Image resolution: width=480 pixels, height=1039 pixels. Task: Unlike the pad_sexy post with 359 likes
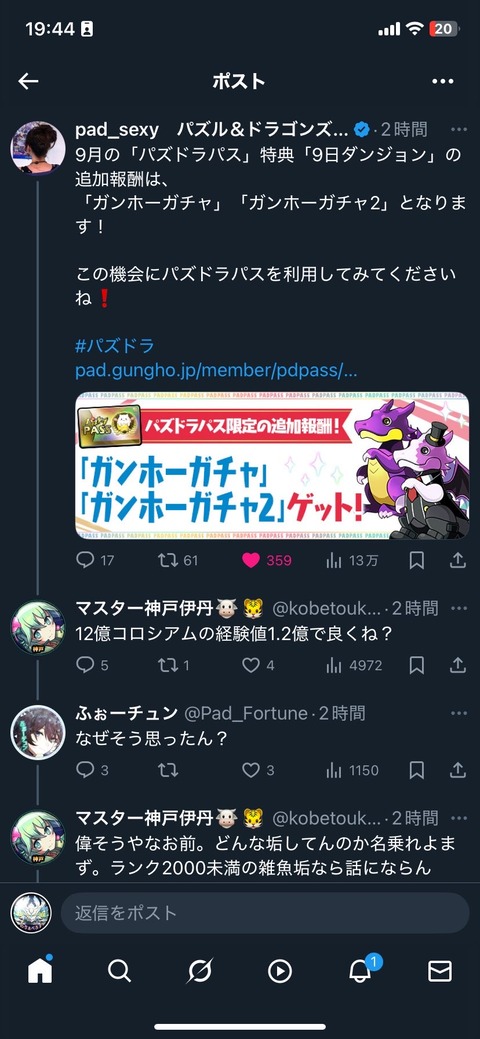click(x=251, y=561)
